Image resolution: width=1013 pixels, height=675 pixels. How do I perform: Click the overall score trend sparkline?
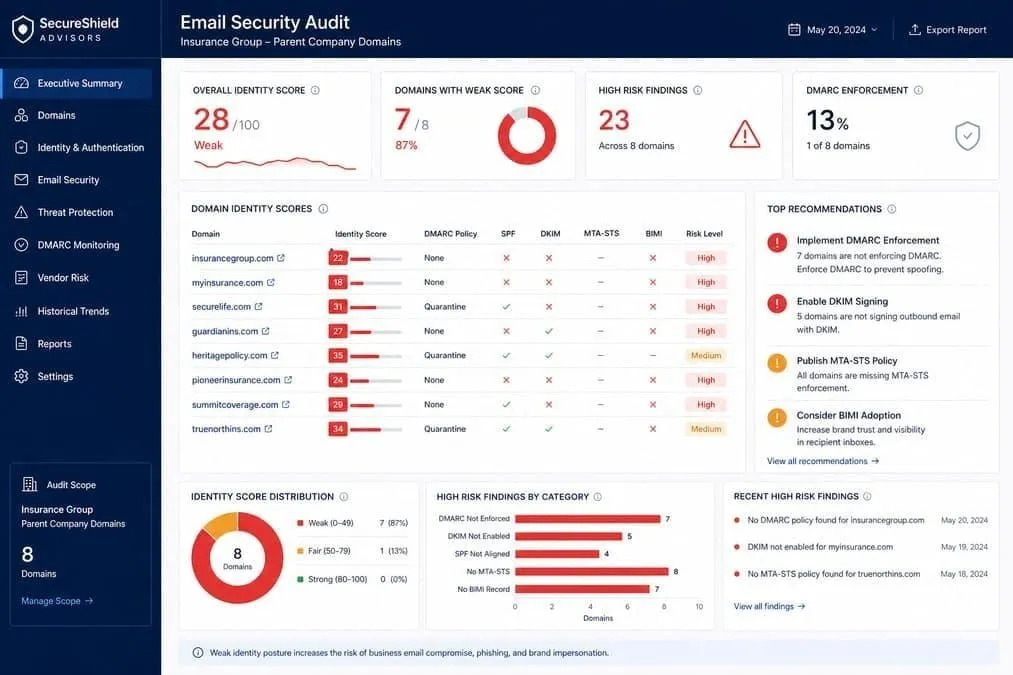(275, 163)
